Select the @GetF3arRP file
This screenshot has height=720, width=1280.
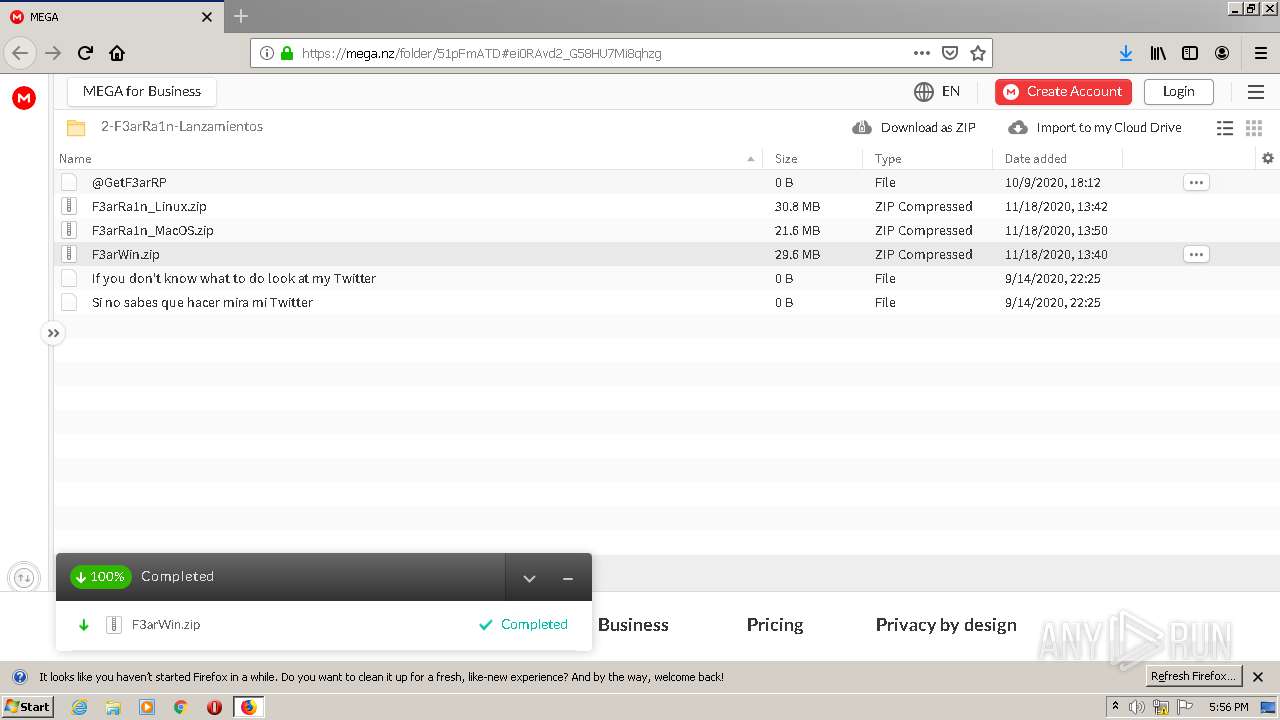pyautogui.click(x=129, y=182)
